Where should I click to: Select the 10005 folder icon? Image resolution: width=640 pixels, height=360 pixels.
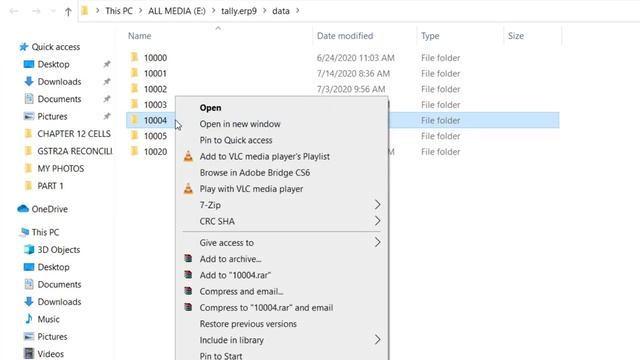pos(135,136)
